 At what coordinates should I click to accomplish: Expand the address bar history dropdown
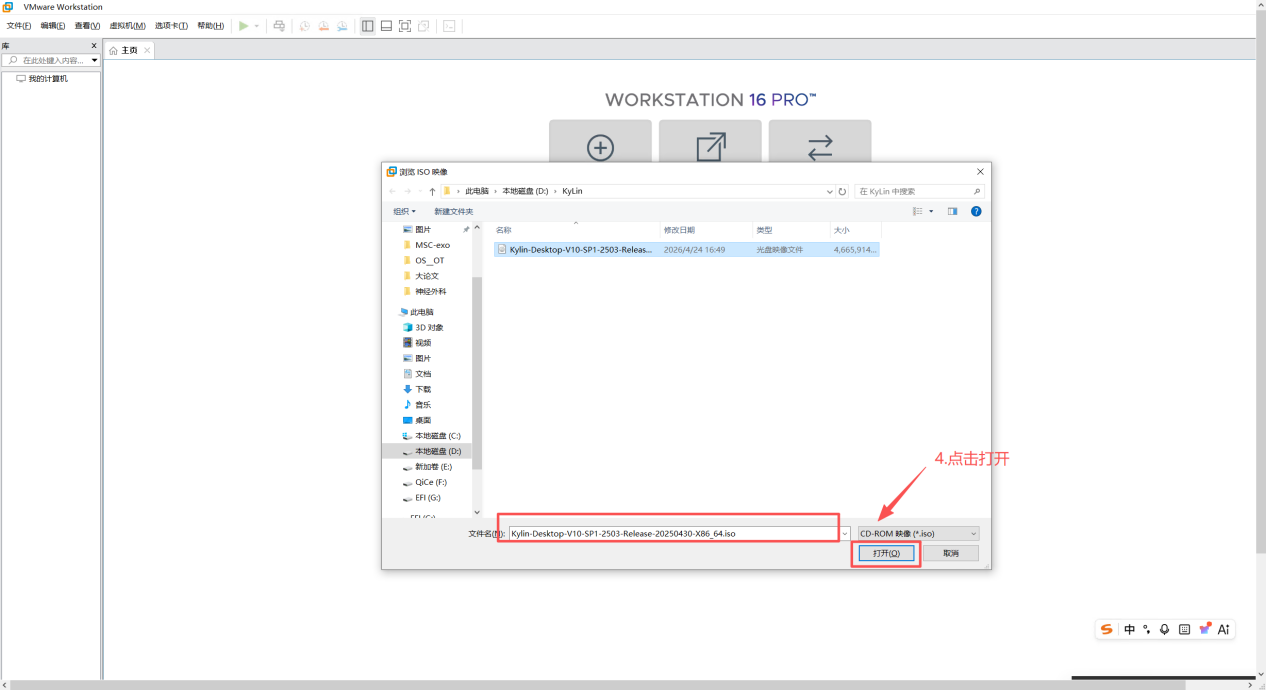point(829,191)
